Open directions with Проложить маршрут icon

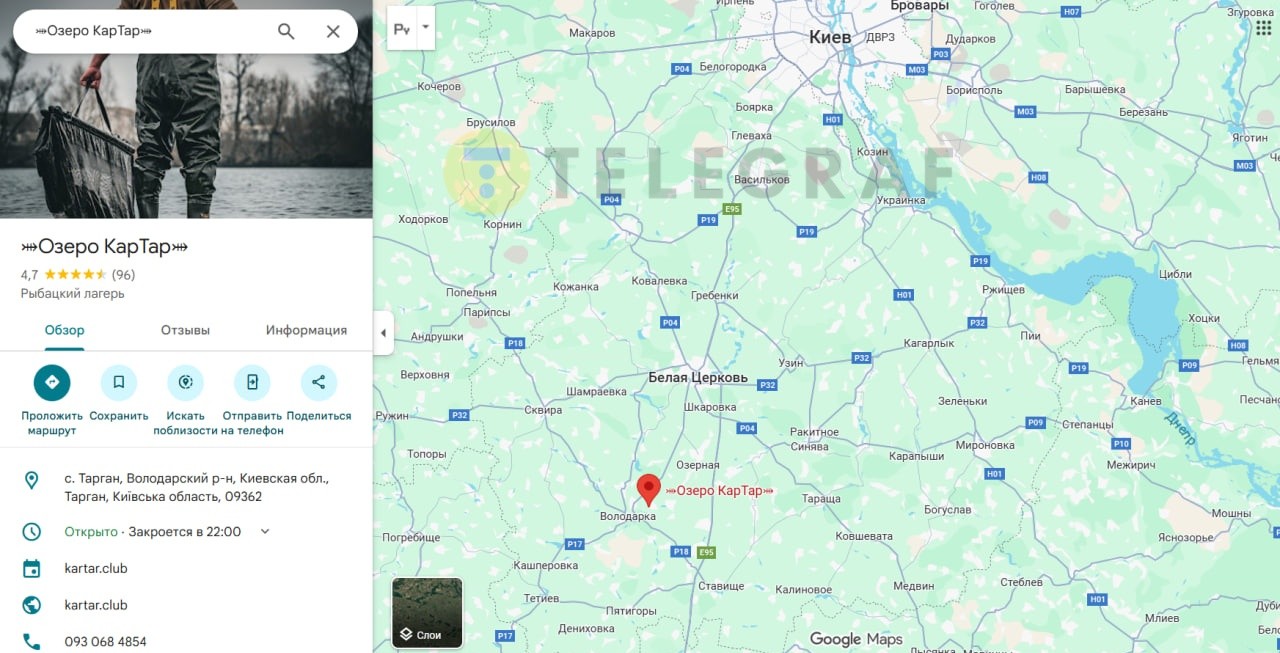pos(52,383)
